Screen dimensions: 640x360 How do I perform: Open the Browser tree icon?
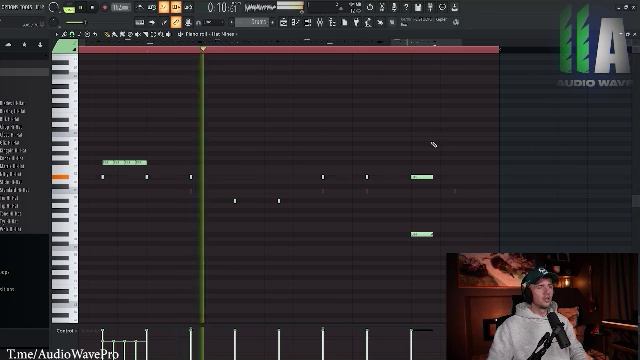[332, 22]
